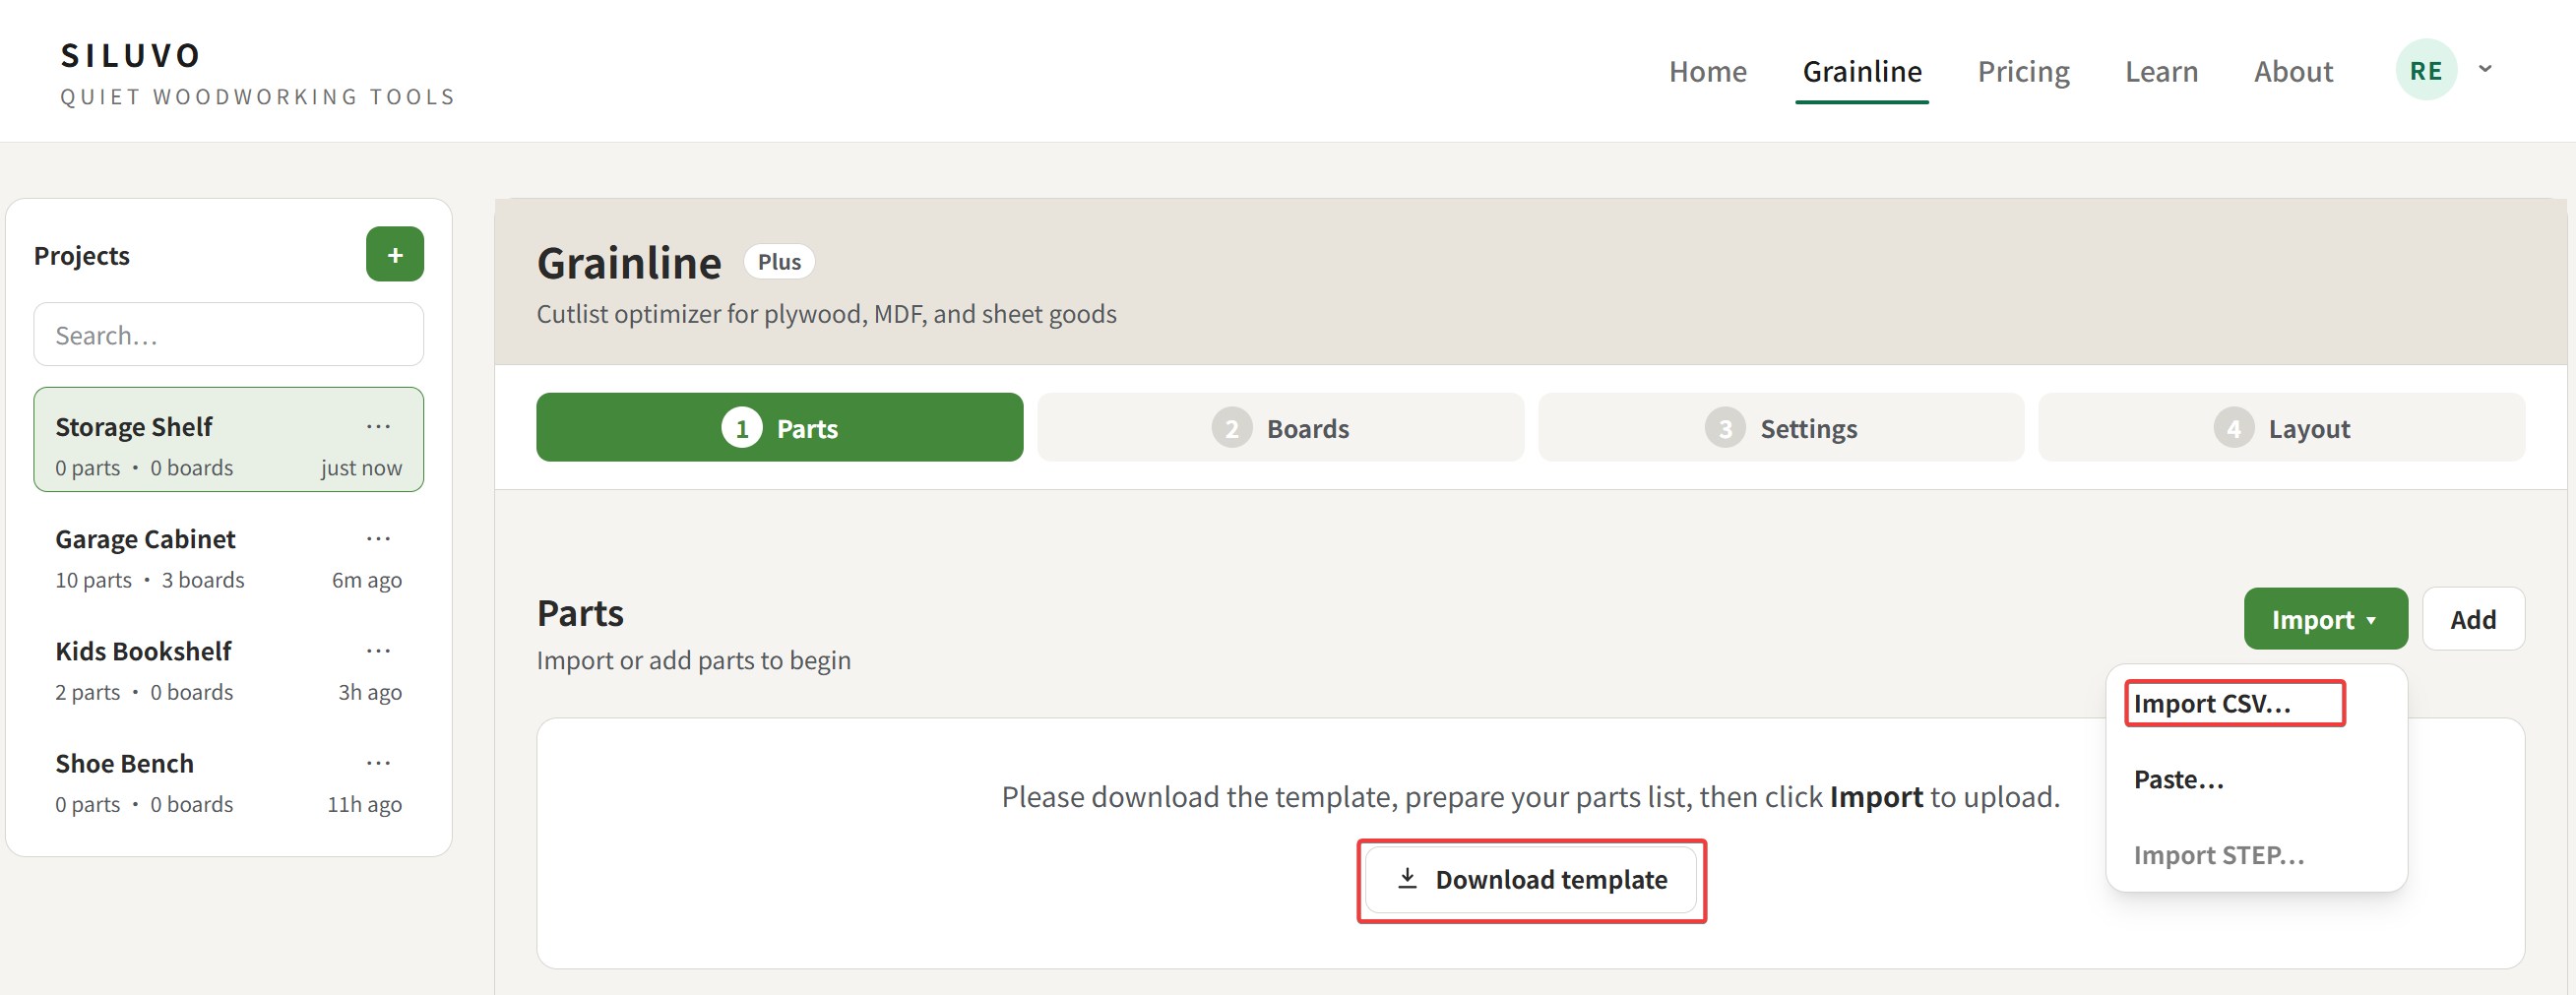Open the Settings step
This screenshot has height=995, width=2576.
pos(1781,427)
